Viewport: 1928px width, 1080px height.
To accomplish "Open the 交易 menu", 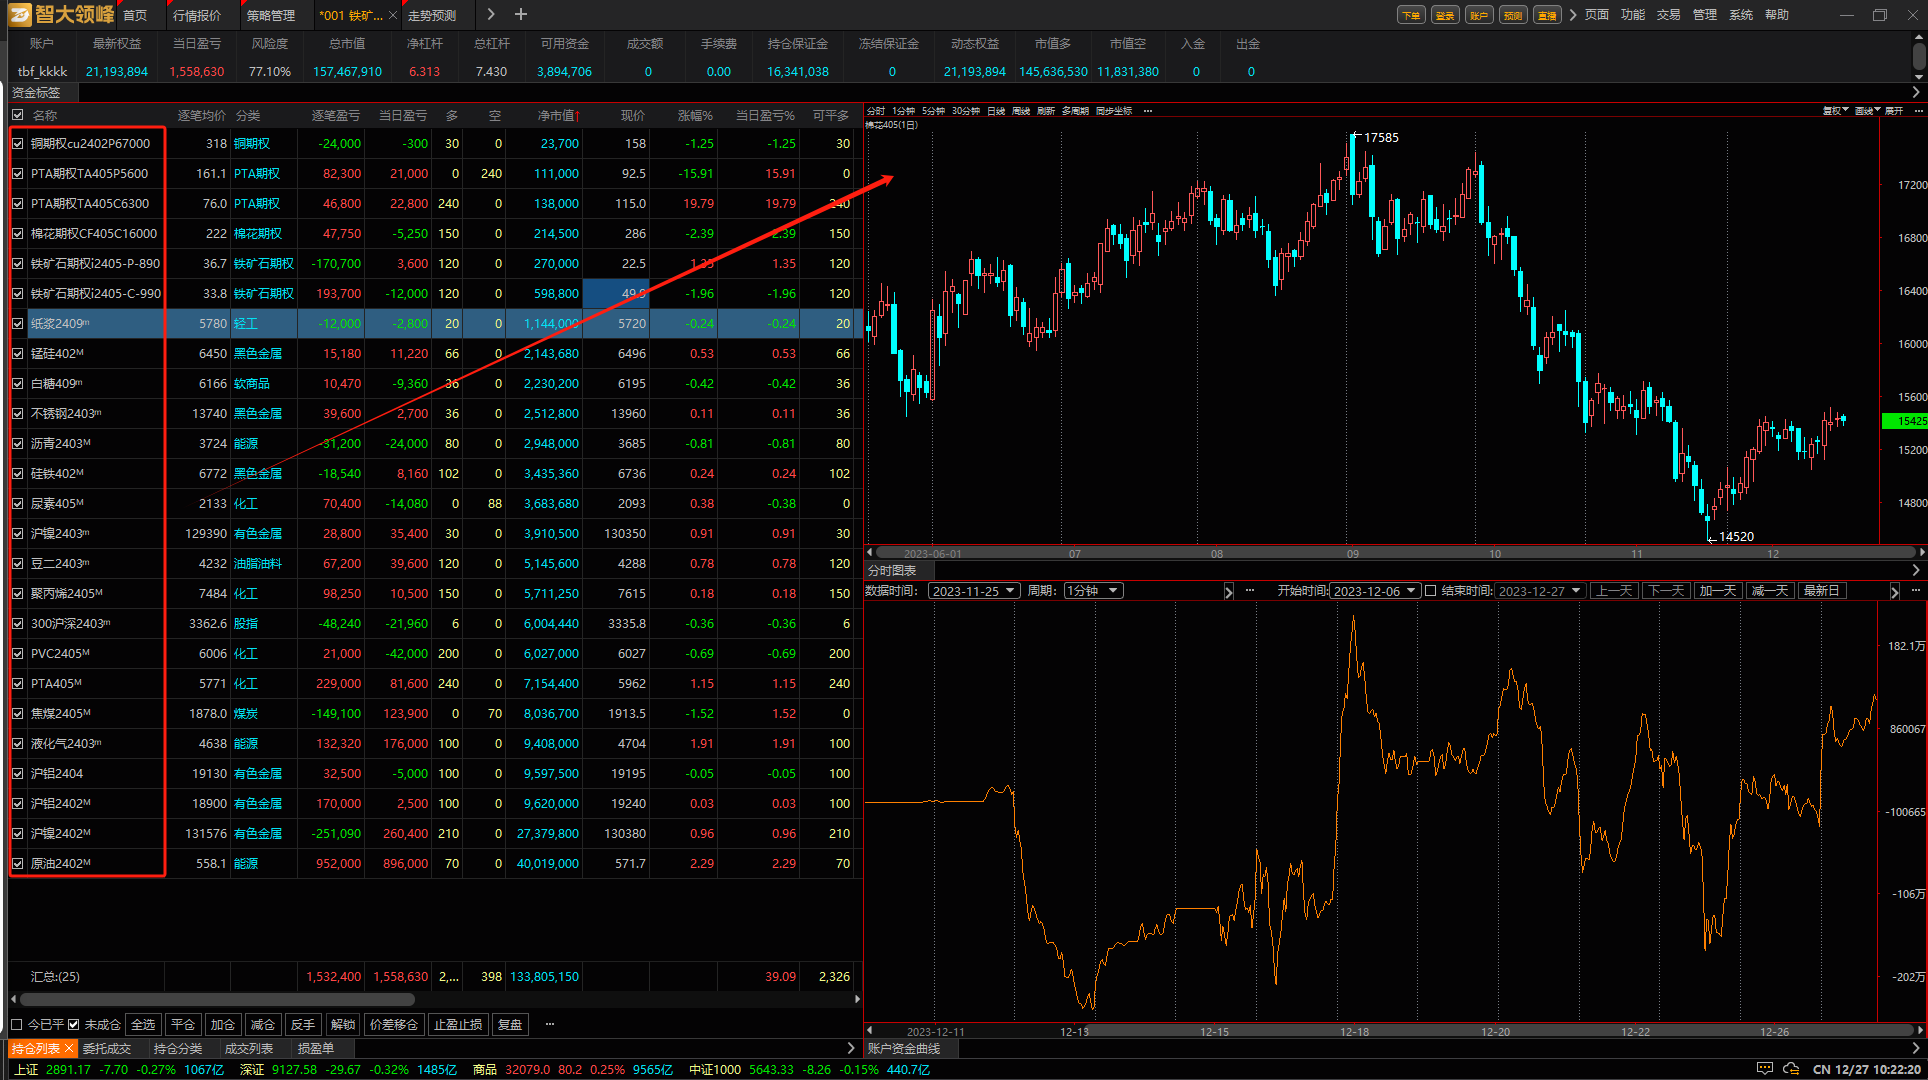I will pyautogui.click(x=1669, y=15).
